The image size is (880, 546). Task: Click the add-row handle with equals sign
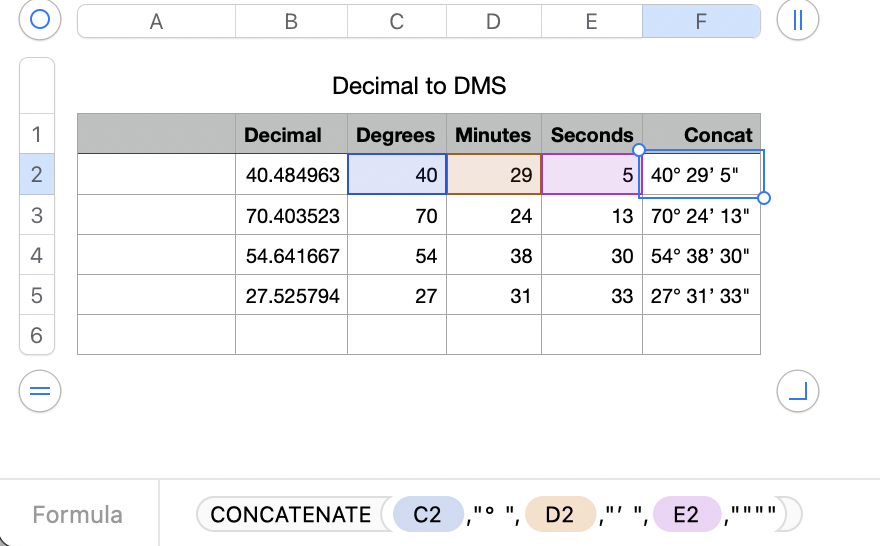tap(40, 391)
